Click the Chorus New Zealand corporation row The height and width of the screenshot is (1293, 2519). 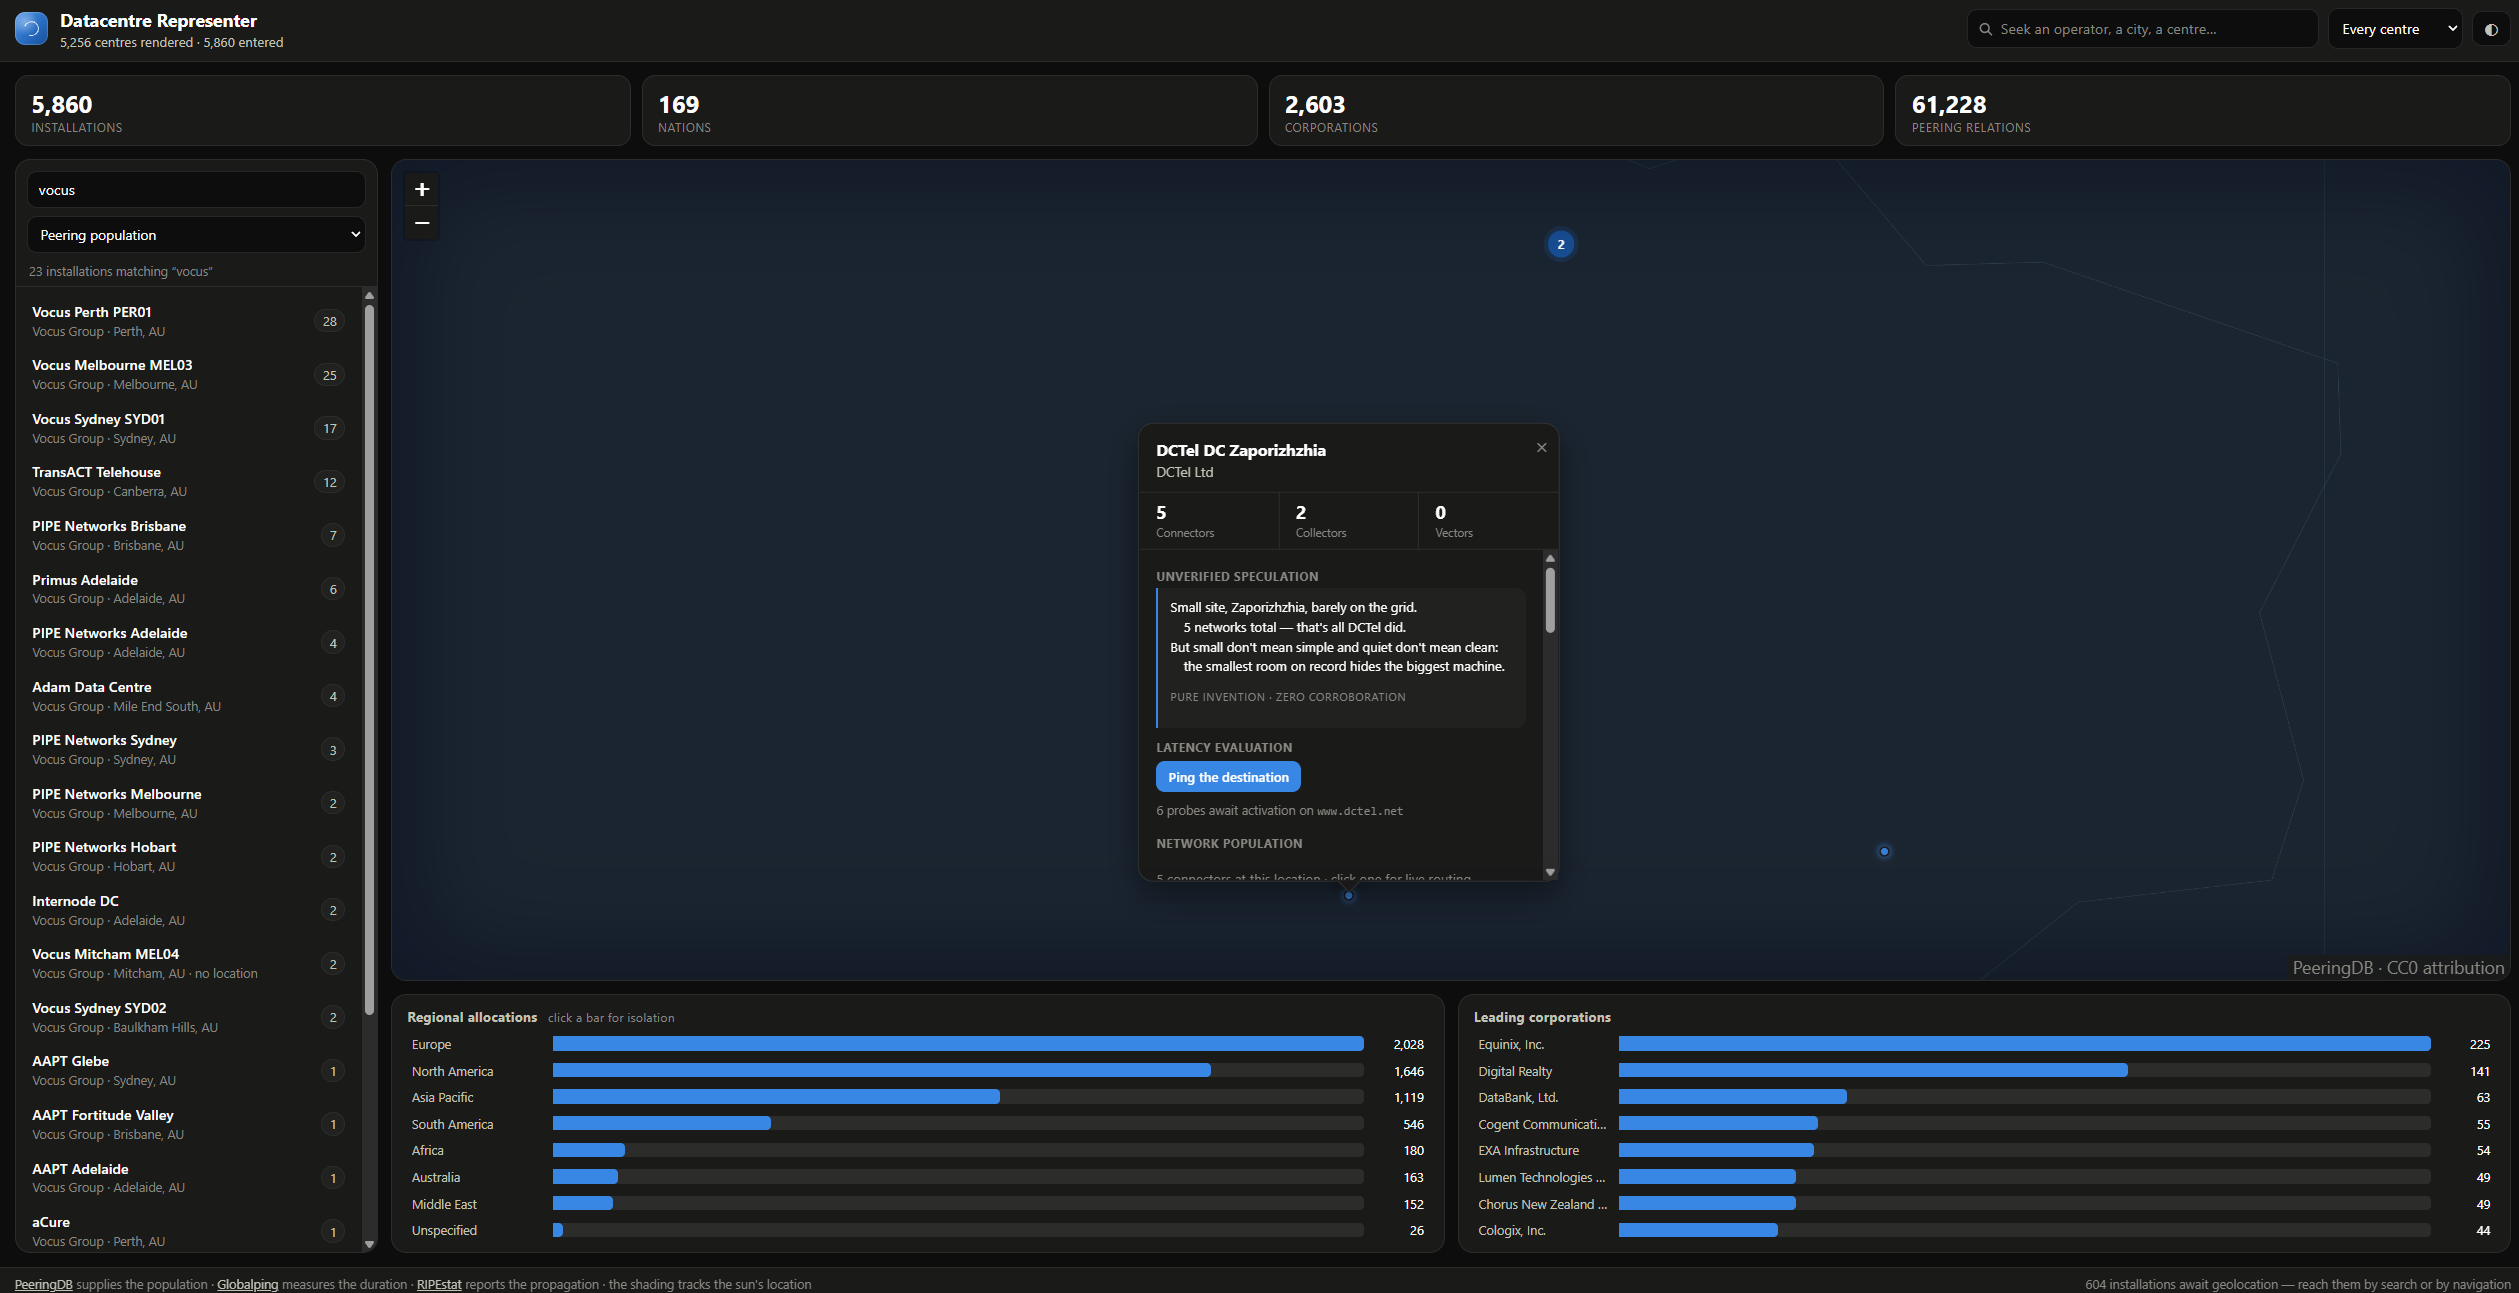coord(1984,1204)
